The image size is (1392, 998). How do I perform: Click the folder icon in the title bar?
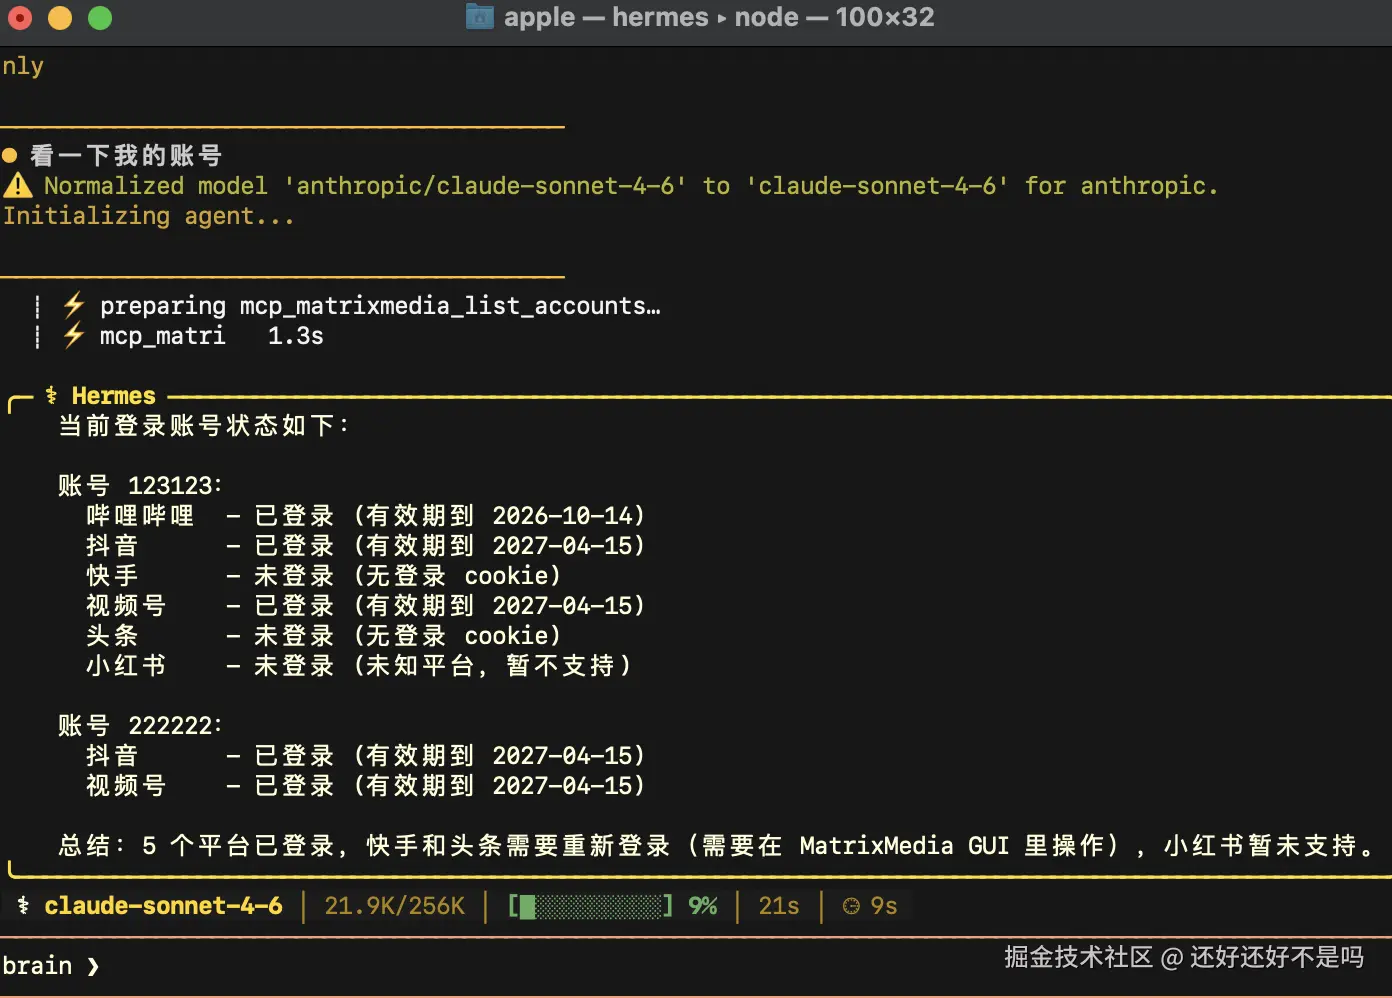pyautogui.click(x=480, y=17)
